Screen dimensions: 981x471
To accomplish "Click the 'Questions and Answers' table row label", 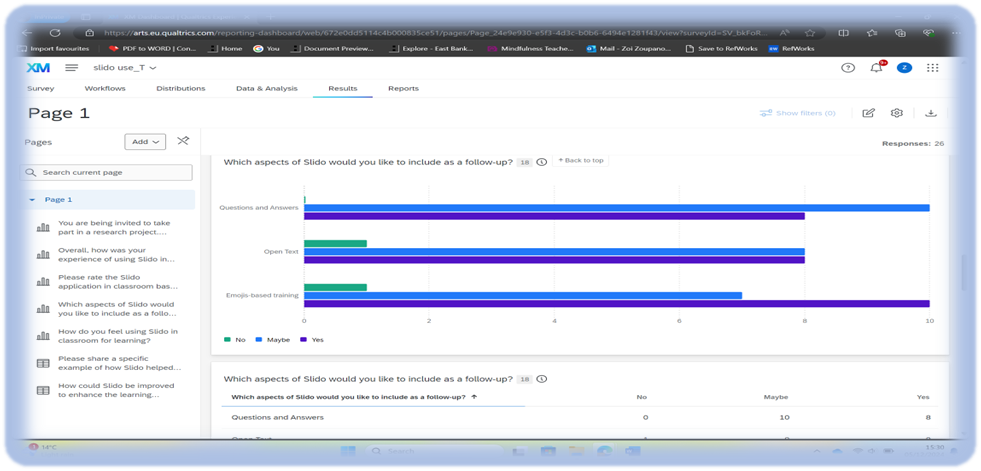I will click(x=278, y=417).
